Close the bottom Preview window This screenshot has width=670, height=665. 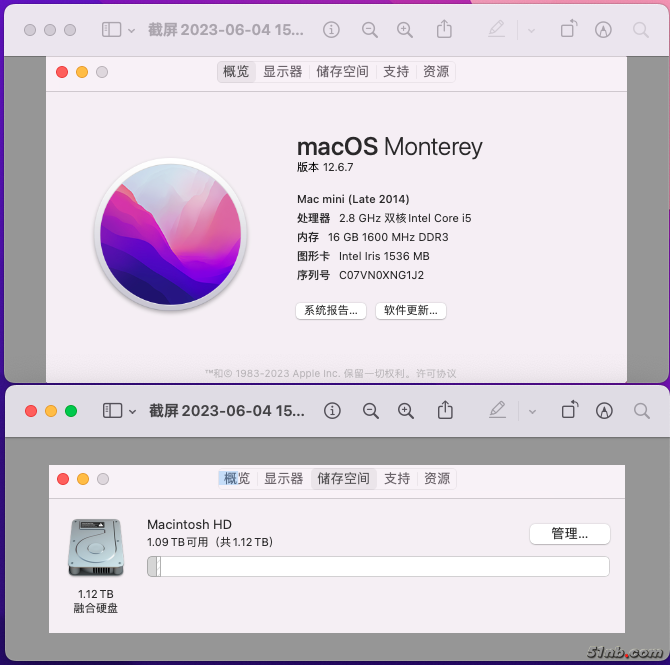click(x=31, y=411)
